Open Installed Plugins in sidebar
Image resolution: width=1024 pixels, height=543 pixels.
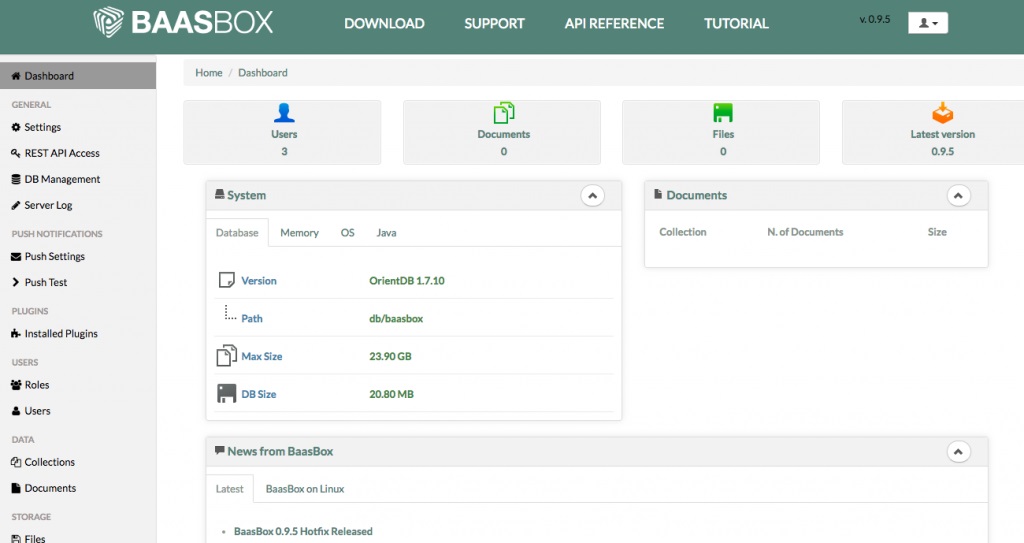(x=61, y=334)
